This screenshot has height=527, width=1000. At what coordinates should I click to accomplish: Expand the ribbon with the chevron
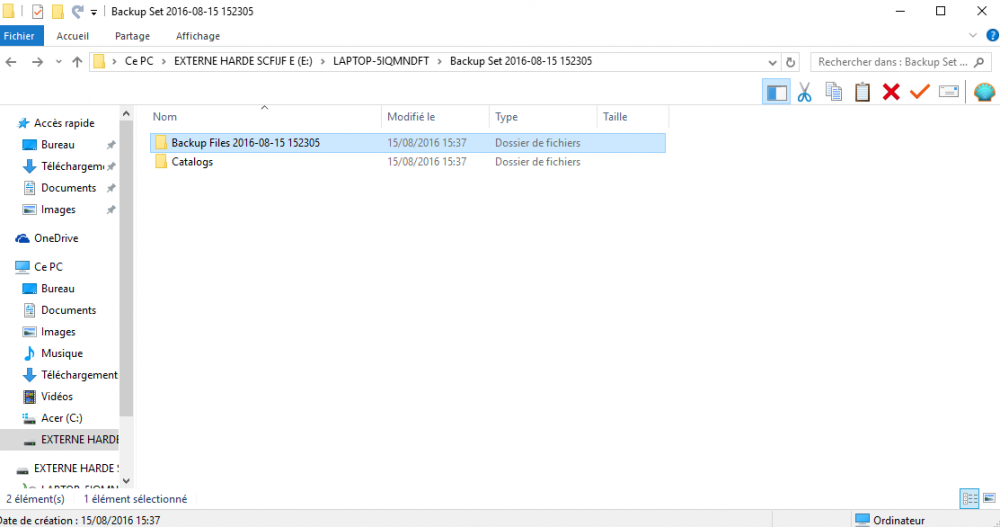pyautogui.click(x=973, y=36)
